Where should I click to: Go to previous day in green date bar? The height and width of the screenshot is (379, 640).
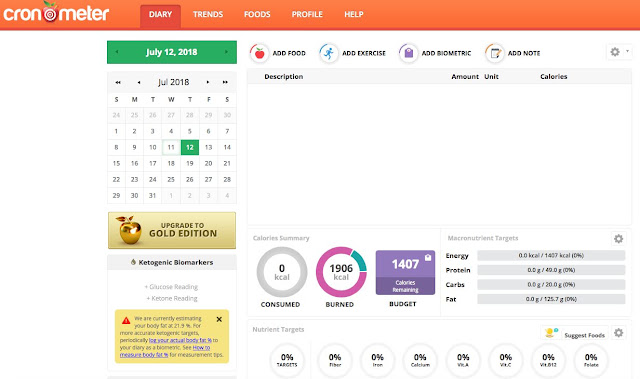(117, 52)
